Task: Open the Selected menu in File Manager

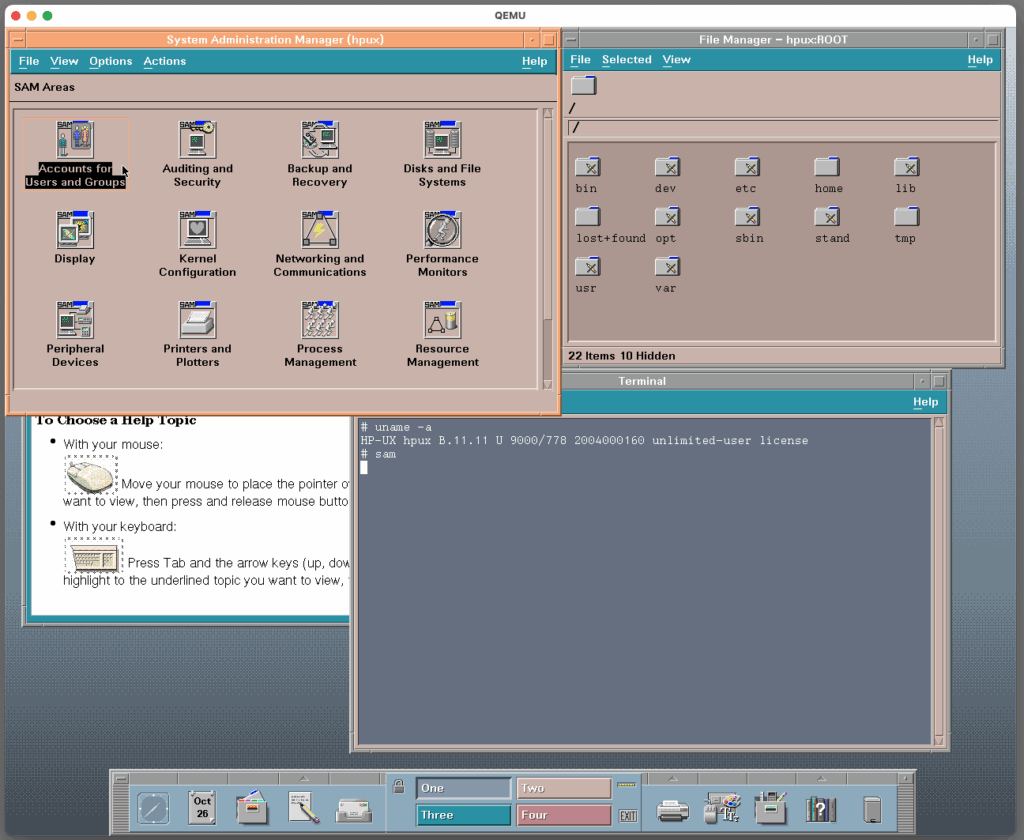Action: [x=626, y=60]
